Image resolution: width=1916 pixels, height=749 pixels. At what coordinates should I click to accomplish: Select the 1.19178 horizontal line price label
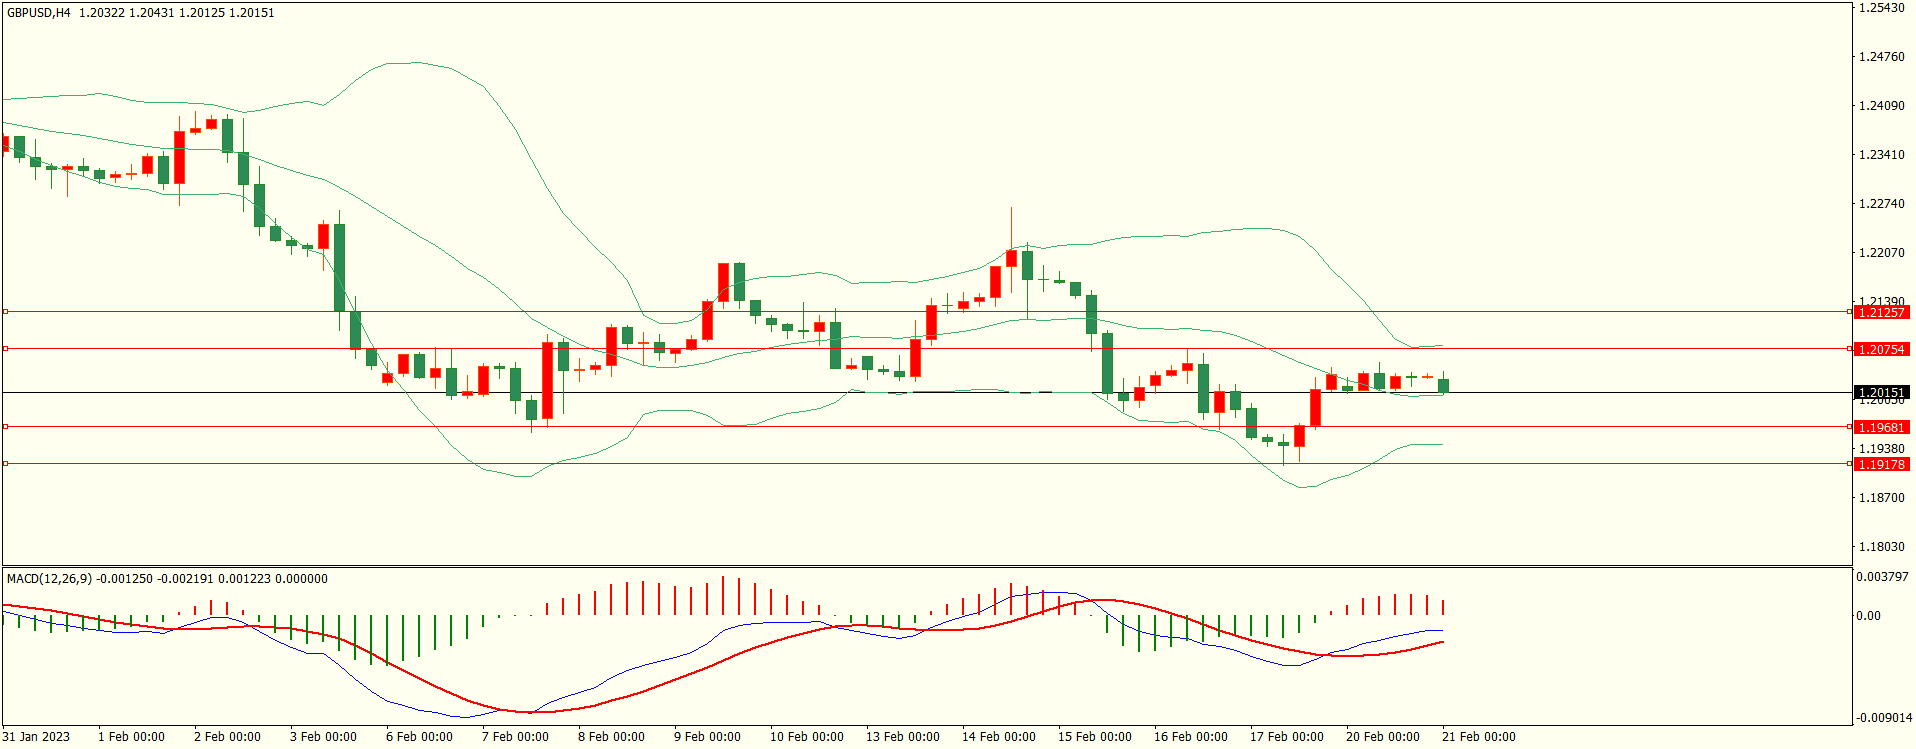pos(1881,464)
